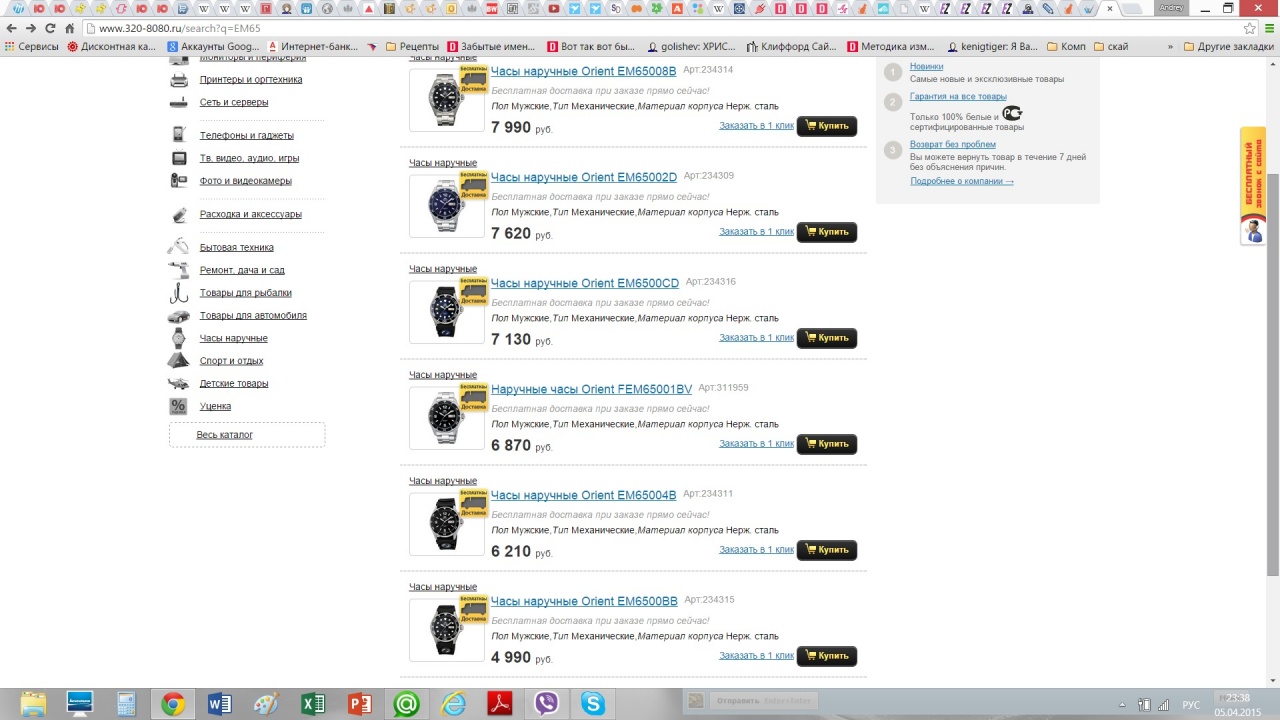
Task: Click the car icon for Товары для автомобиля
Action: [x=179, y=316]
